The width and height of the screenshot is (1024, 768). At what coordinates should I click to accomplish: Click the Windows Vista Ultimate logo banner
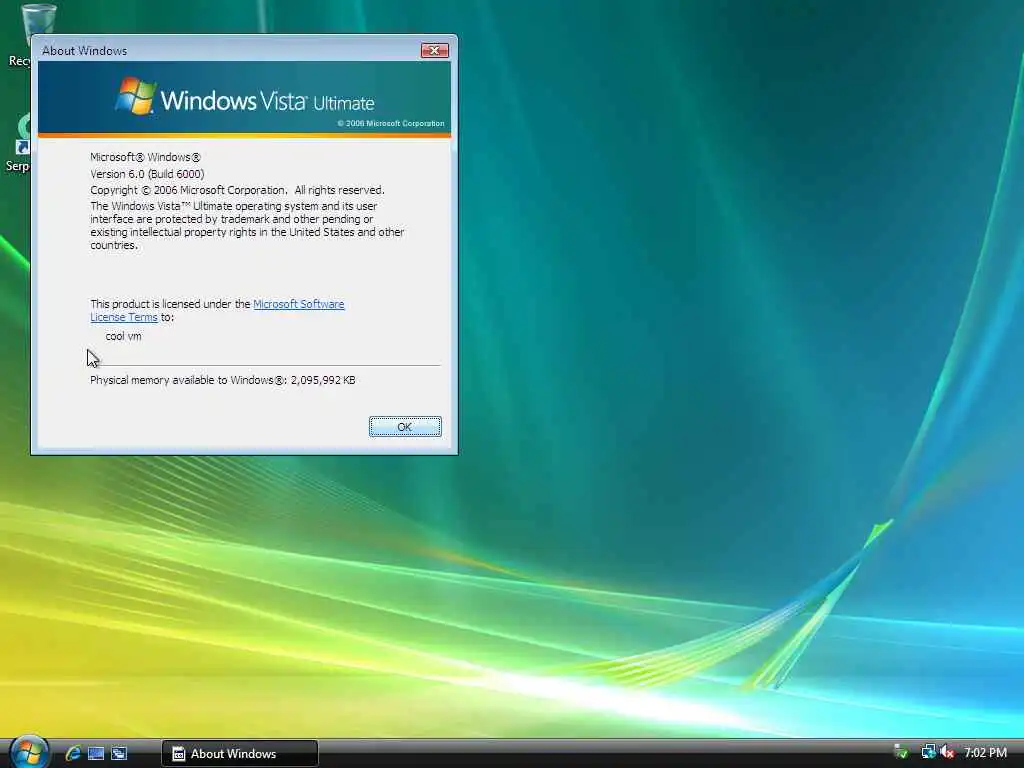click(x=244, y=98)
